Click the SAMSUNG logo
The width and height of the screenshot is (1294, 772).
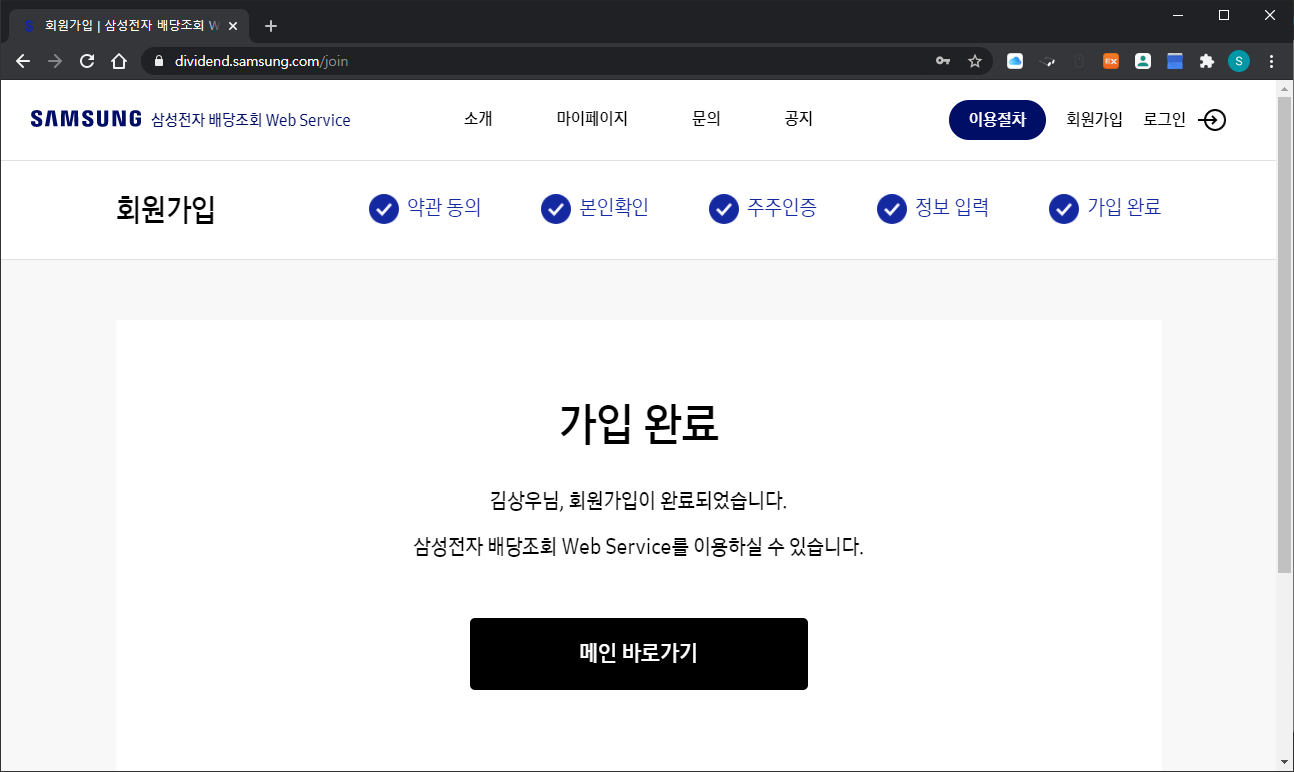click(x=86, y=119)
